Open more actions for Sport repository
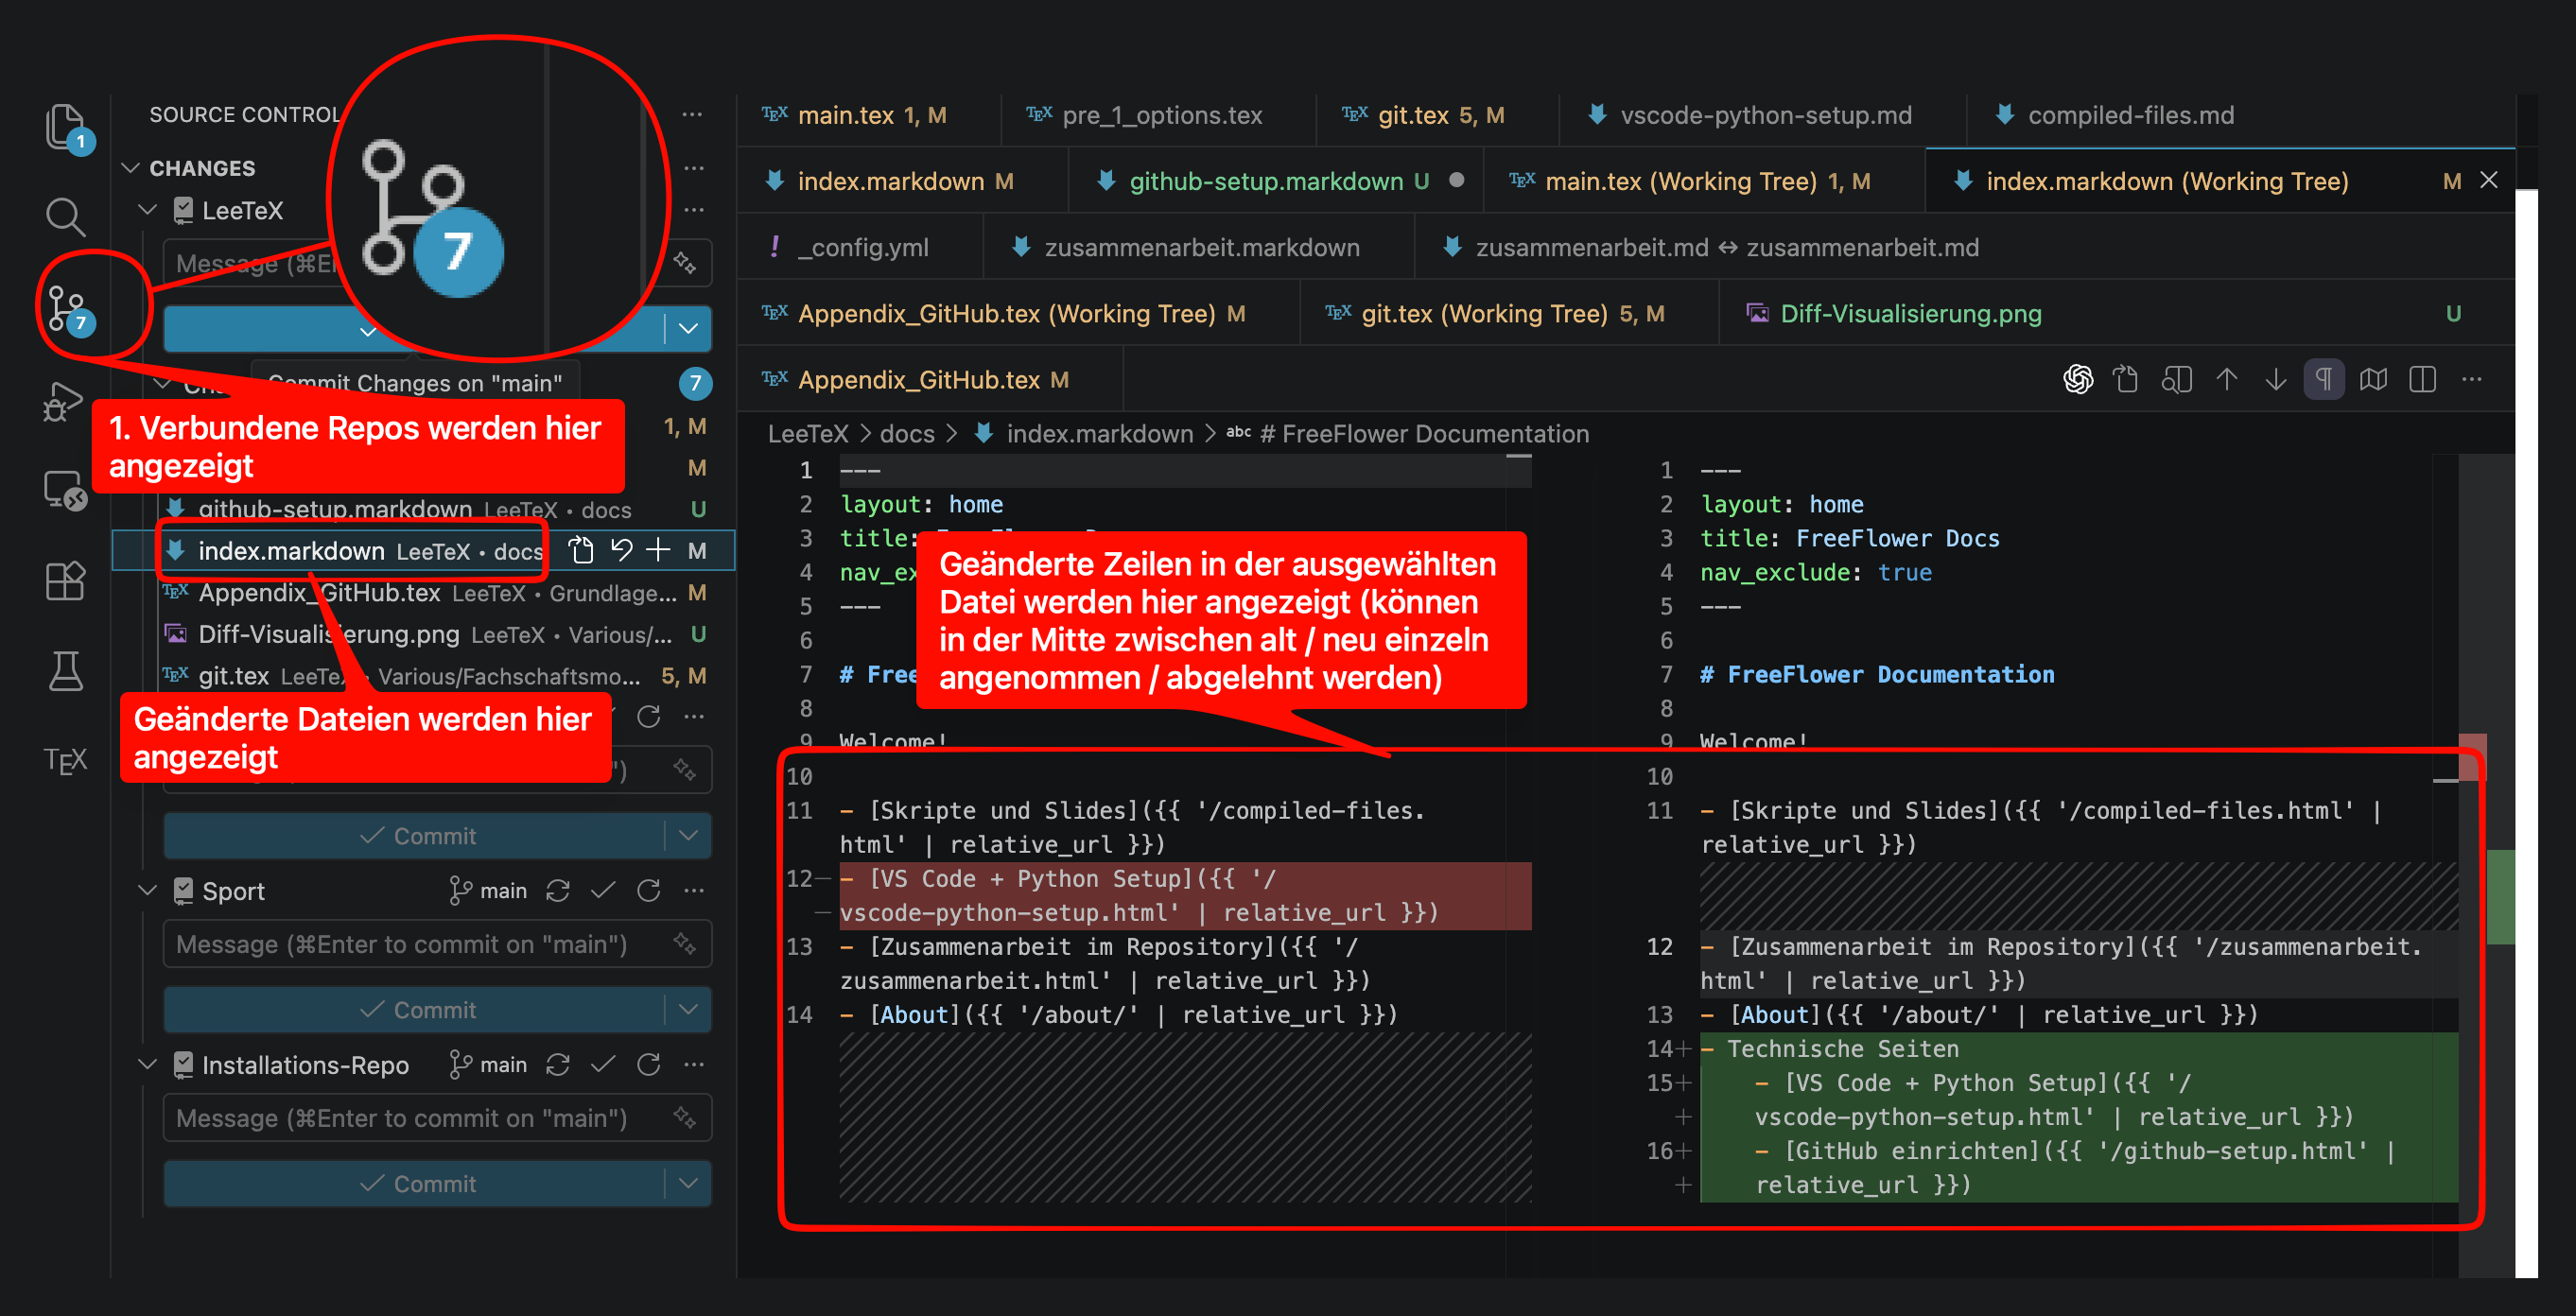The width and height of the screenshot is (2576, 1316). [x=693, y=890]
